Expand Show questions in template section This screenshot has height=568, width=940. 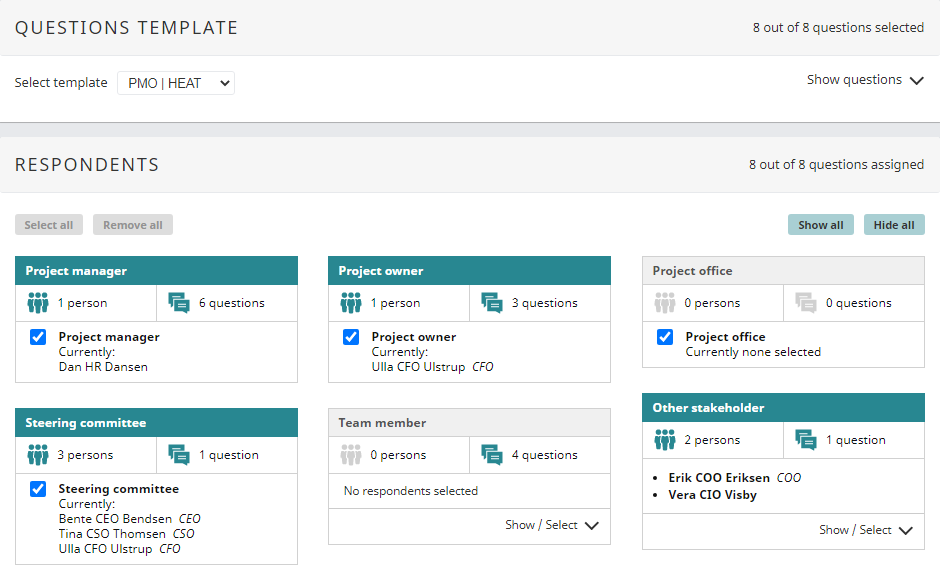pyautogui.click(x=865, y=80)
